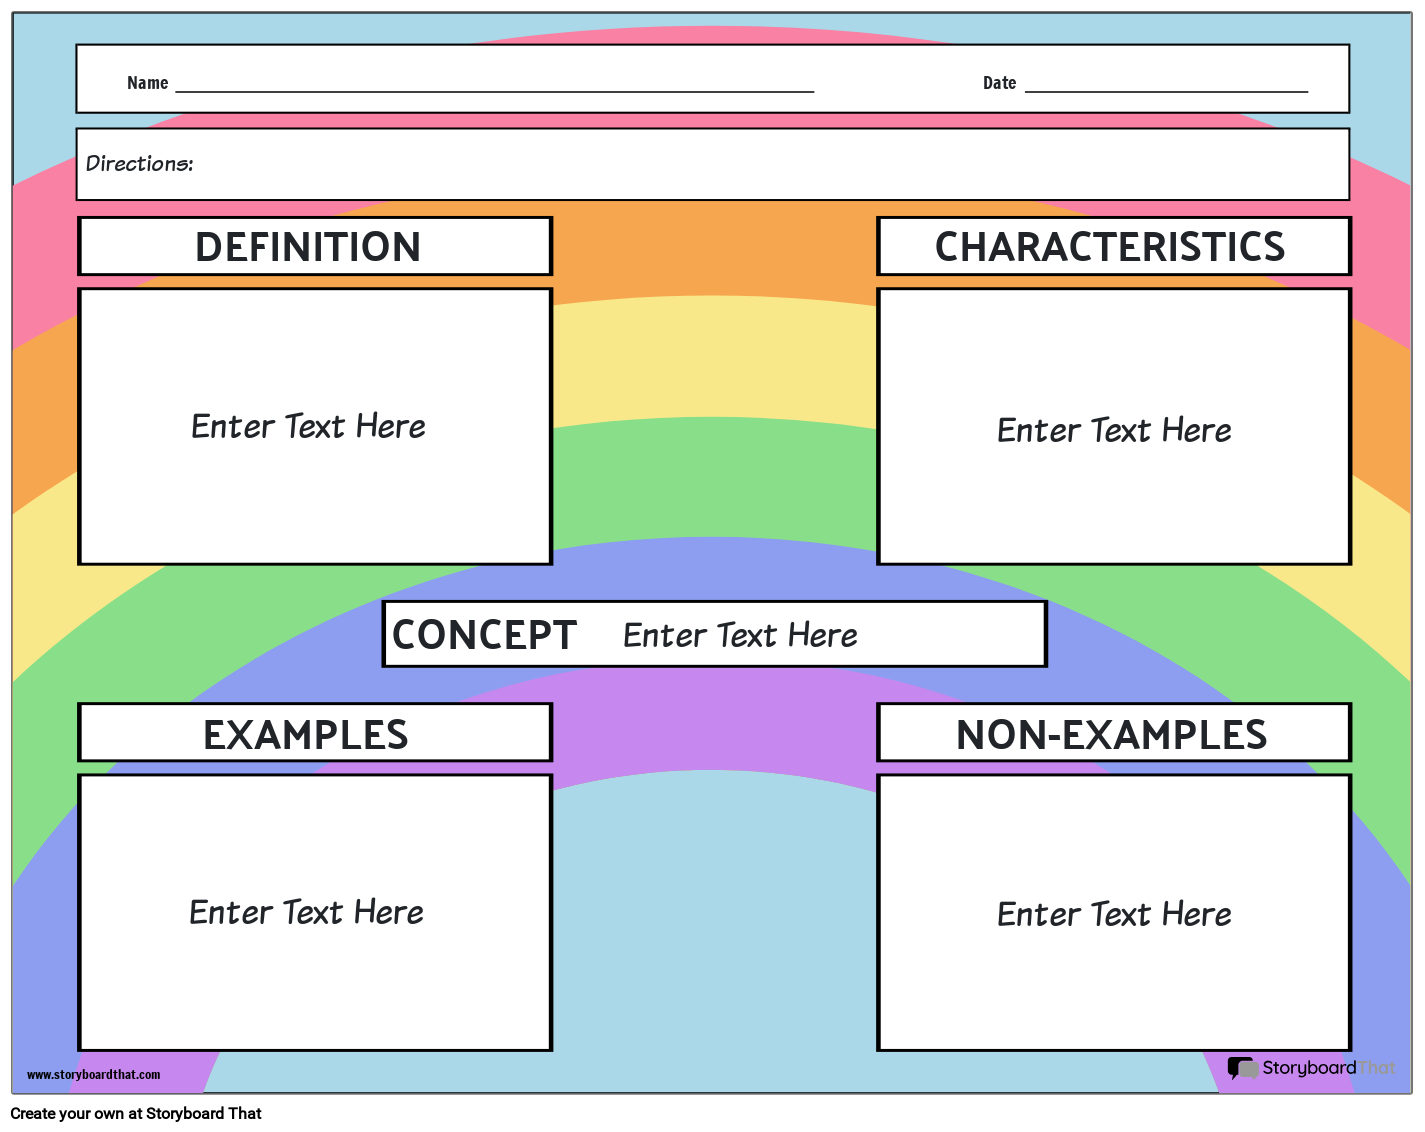This screenshot has height=1132, width=1425.
Task: Select the EXAMPLES heading
Action: pyautogui.click(x=306, y=735)
